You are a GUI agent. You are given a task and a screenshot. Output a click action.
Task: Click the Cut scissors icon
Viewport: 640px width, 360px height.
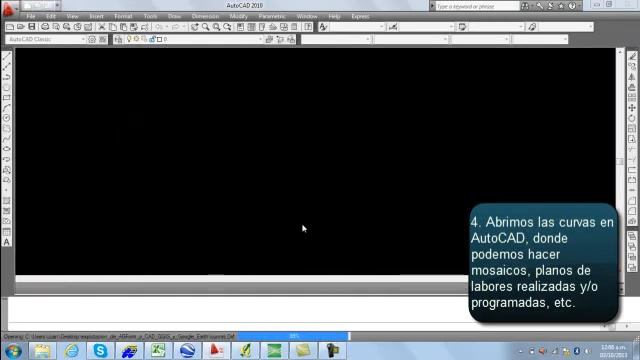click(x=102, y=27)
